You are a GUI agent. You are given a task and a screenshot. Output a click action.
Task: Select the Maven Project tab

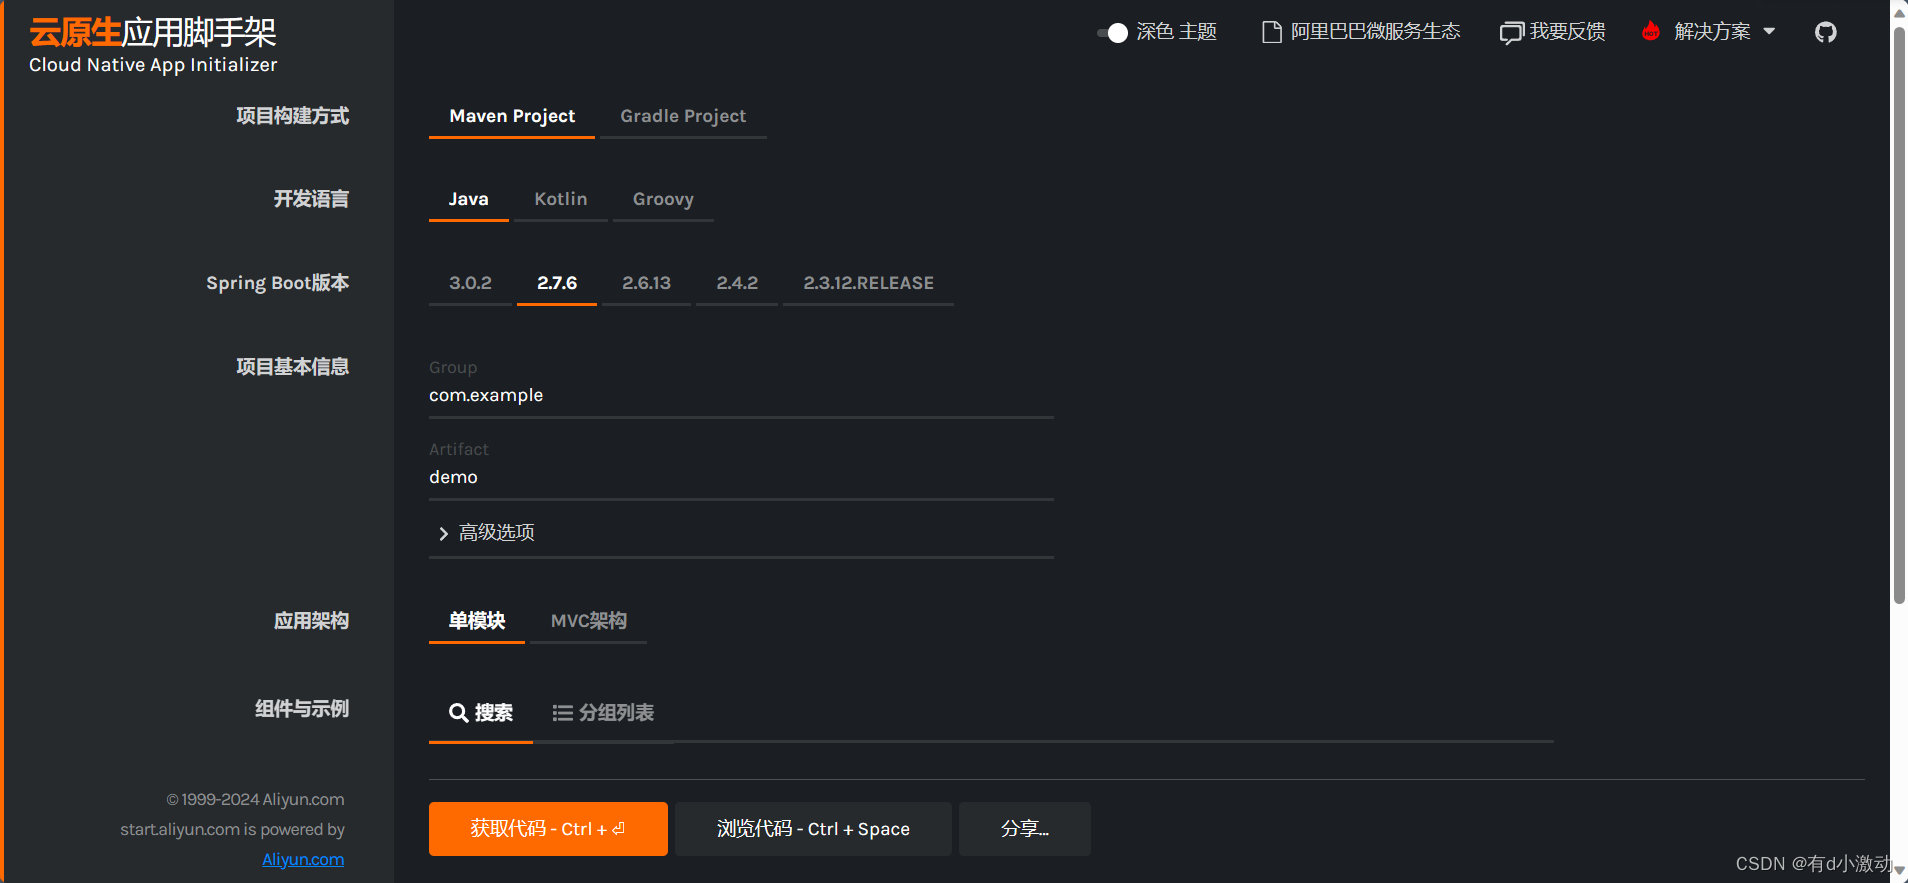pos(512,116)
